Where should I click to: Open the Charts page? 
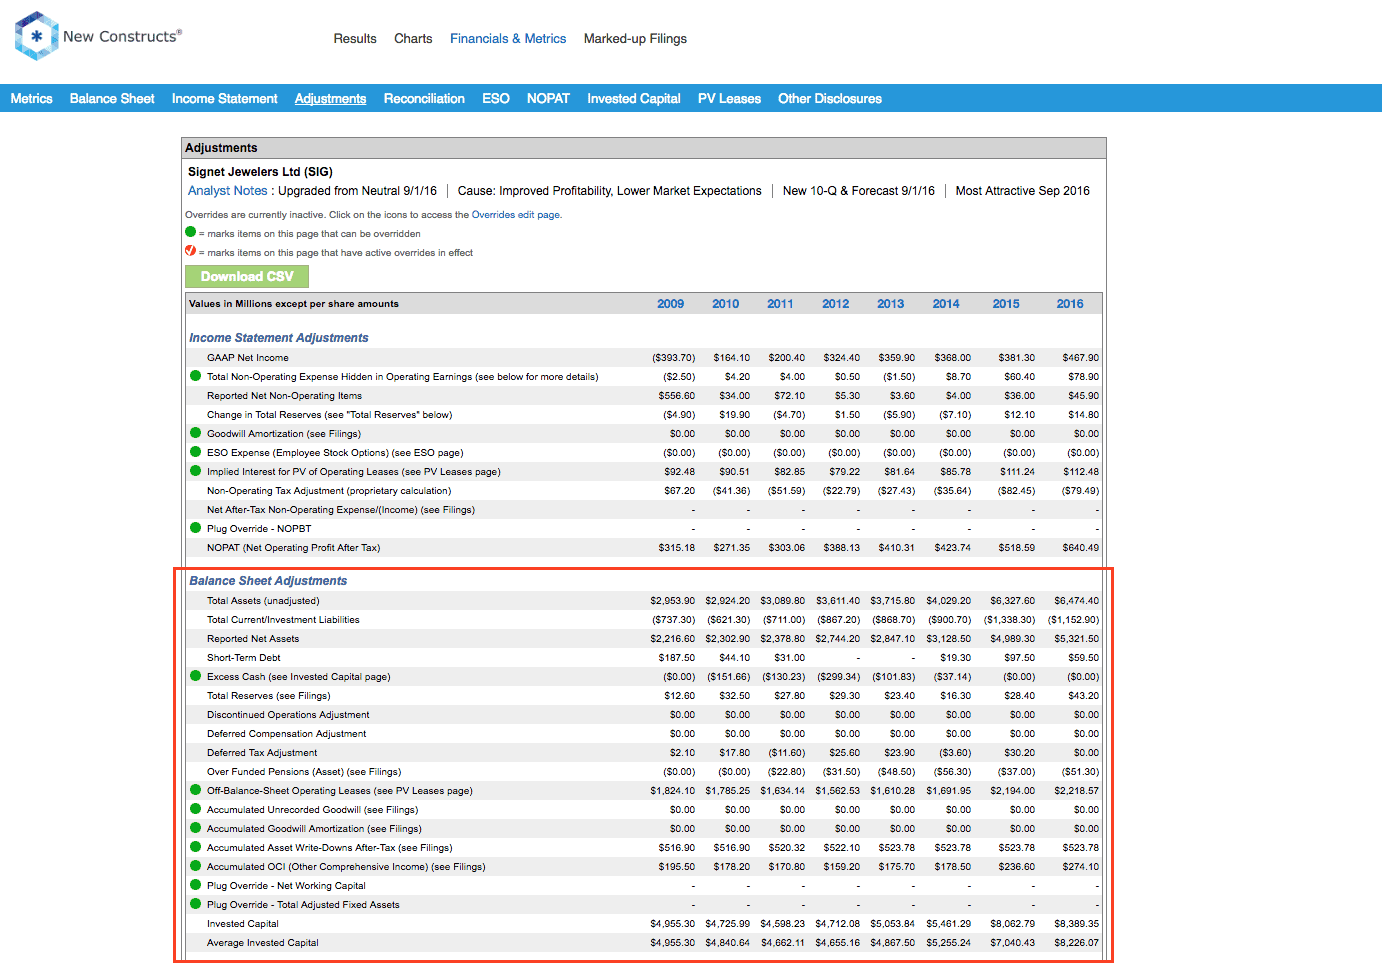[x=413, y=39]
